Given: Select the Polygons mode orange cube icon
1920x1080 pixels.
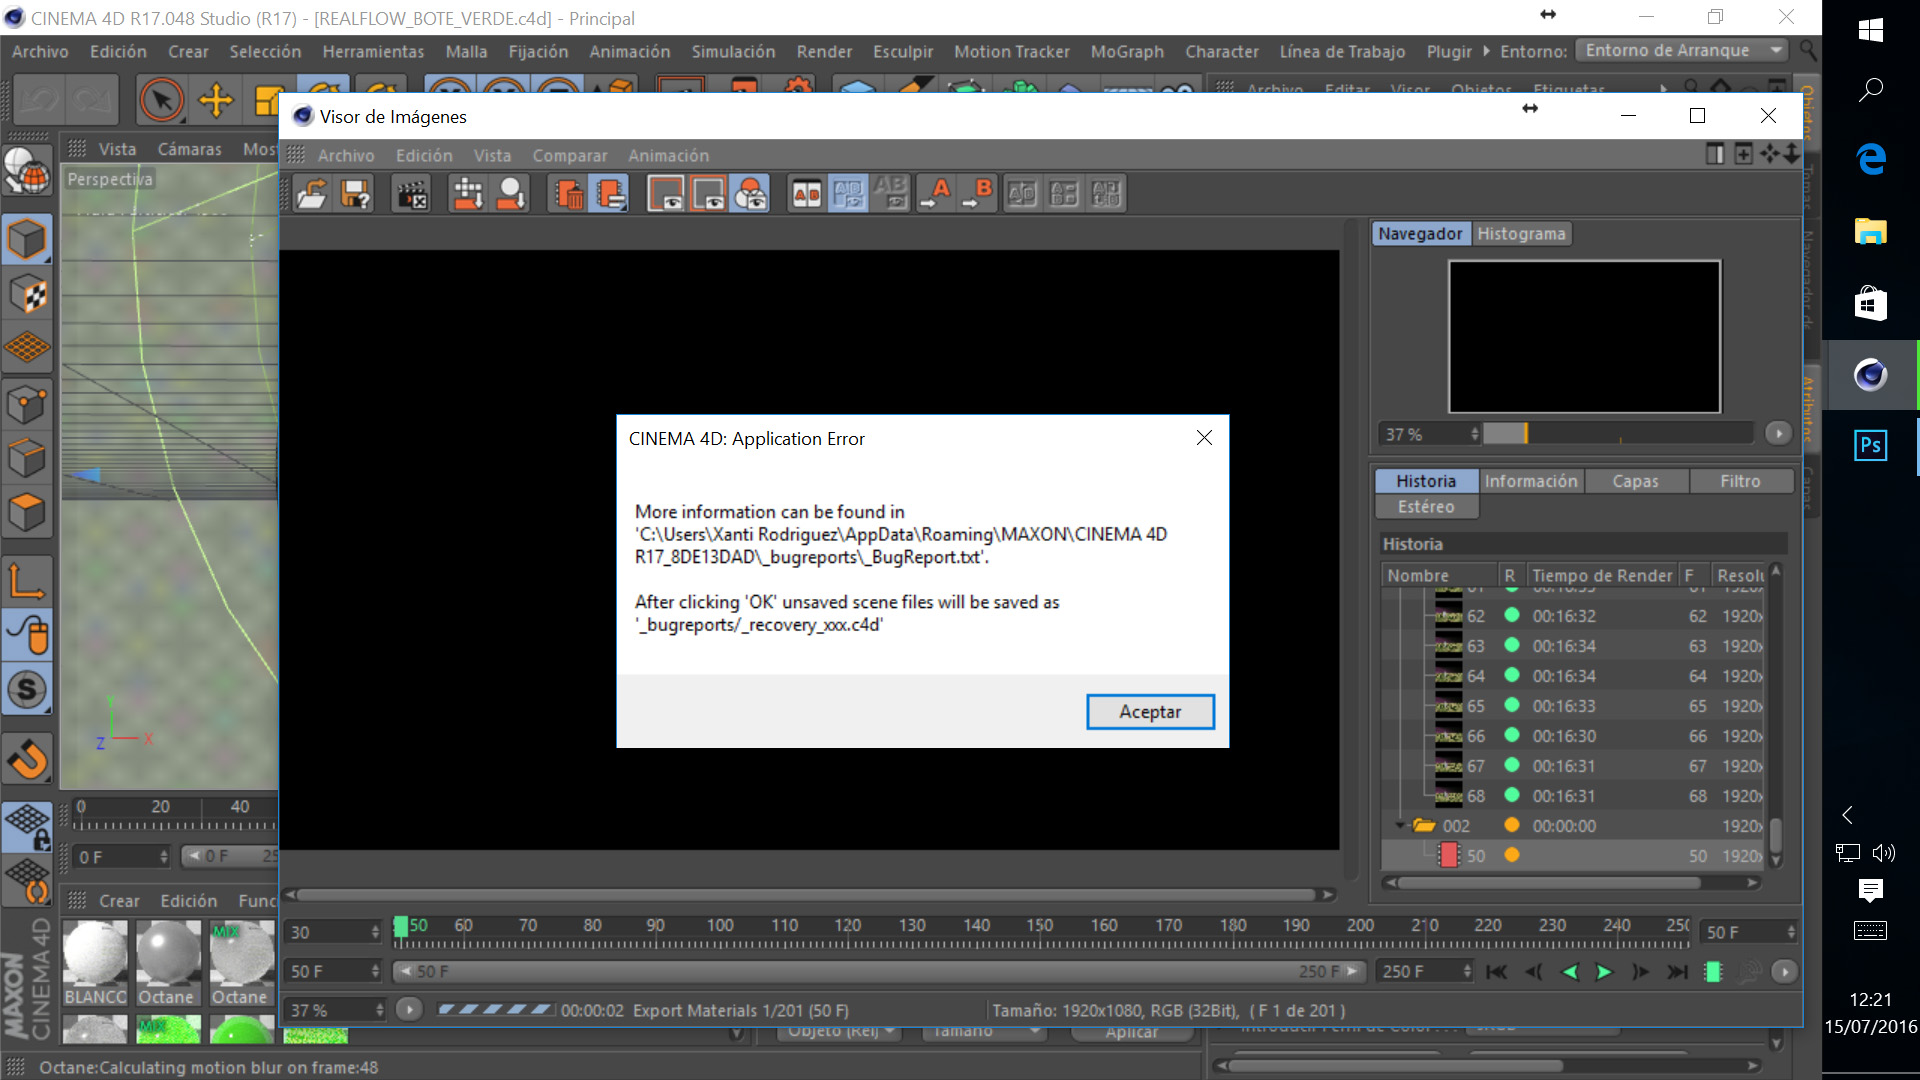Looking at the screenshot, I should pyautogui.click(x=27, y=513).
